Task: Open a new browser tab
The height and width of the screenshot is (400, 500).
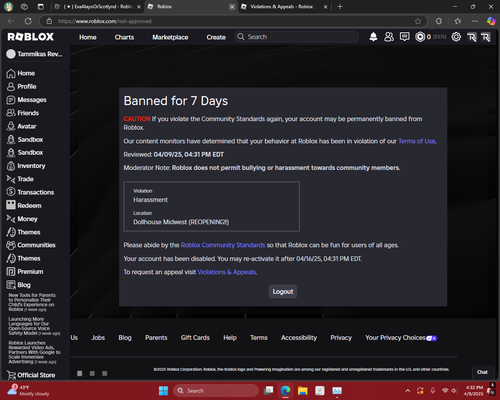Action: [x=340, y=7]
